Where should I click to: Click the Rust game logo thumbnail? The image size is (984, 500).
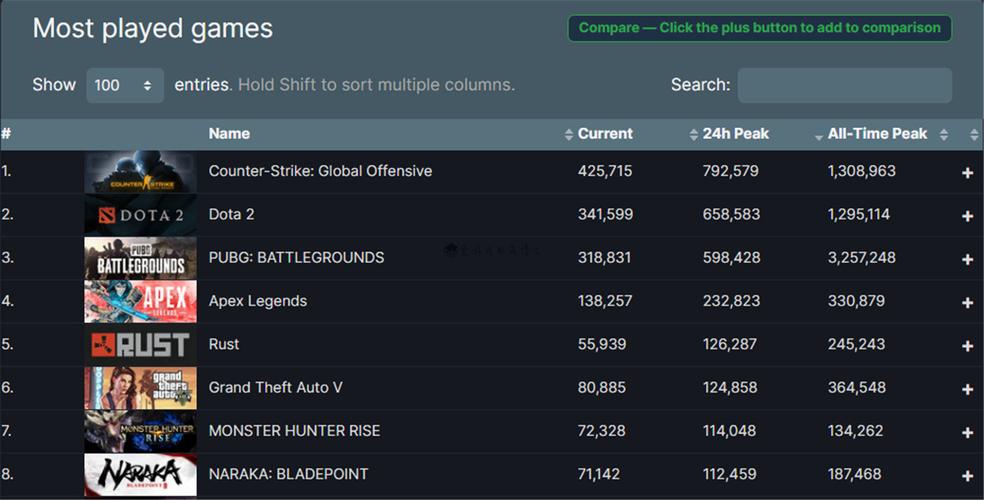[141, 344]
